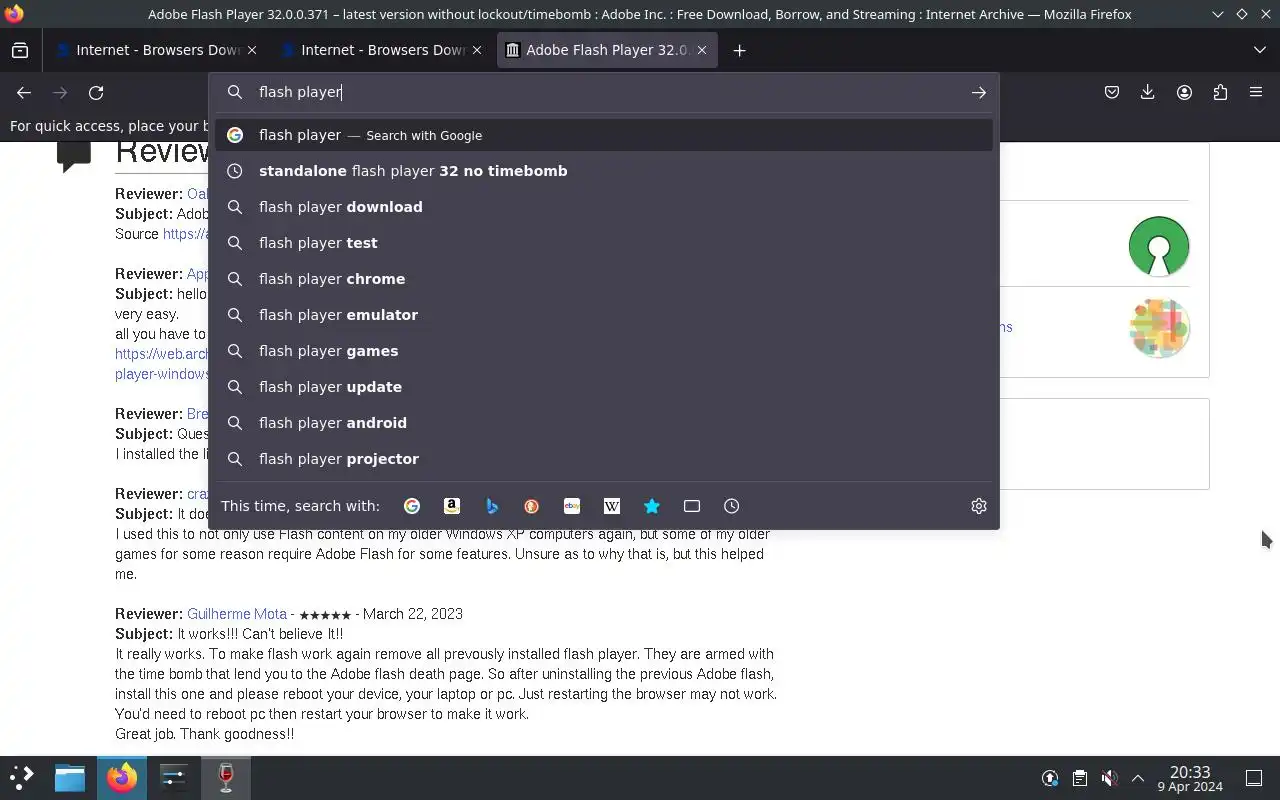The width and height of the screenshot is (1280, 800).
Task: Open system updates tray icon
Action: coord(1050,778)
